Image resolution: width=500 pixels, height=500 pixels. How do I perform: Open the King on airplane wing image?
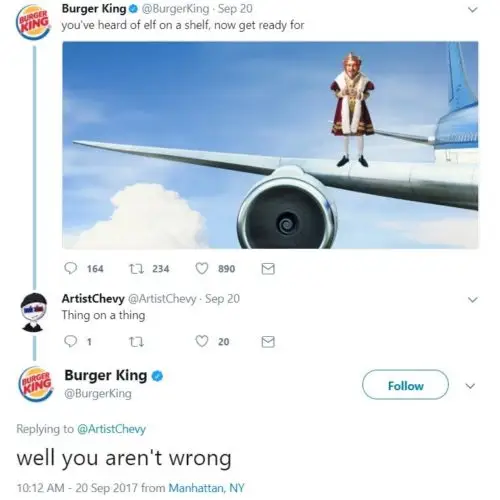pos(270,145)
